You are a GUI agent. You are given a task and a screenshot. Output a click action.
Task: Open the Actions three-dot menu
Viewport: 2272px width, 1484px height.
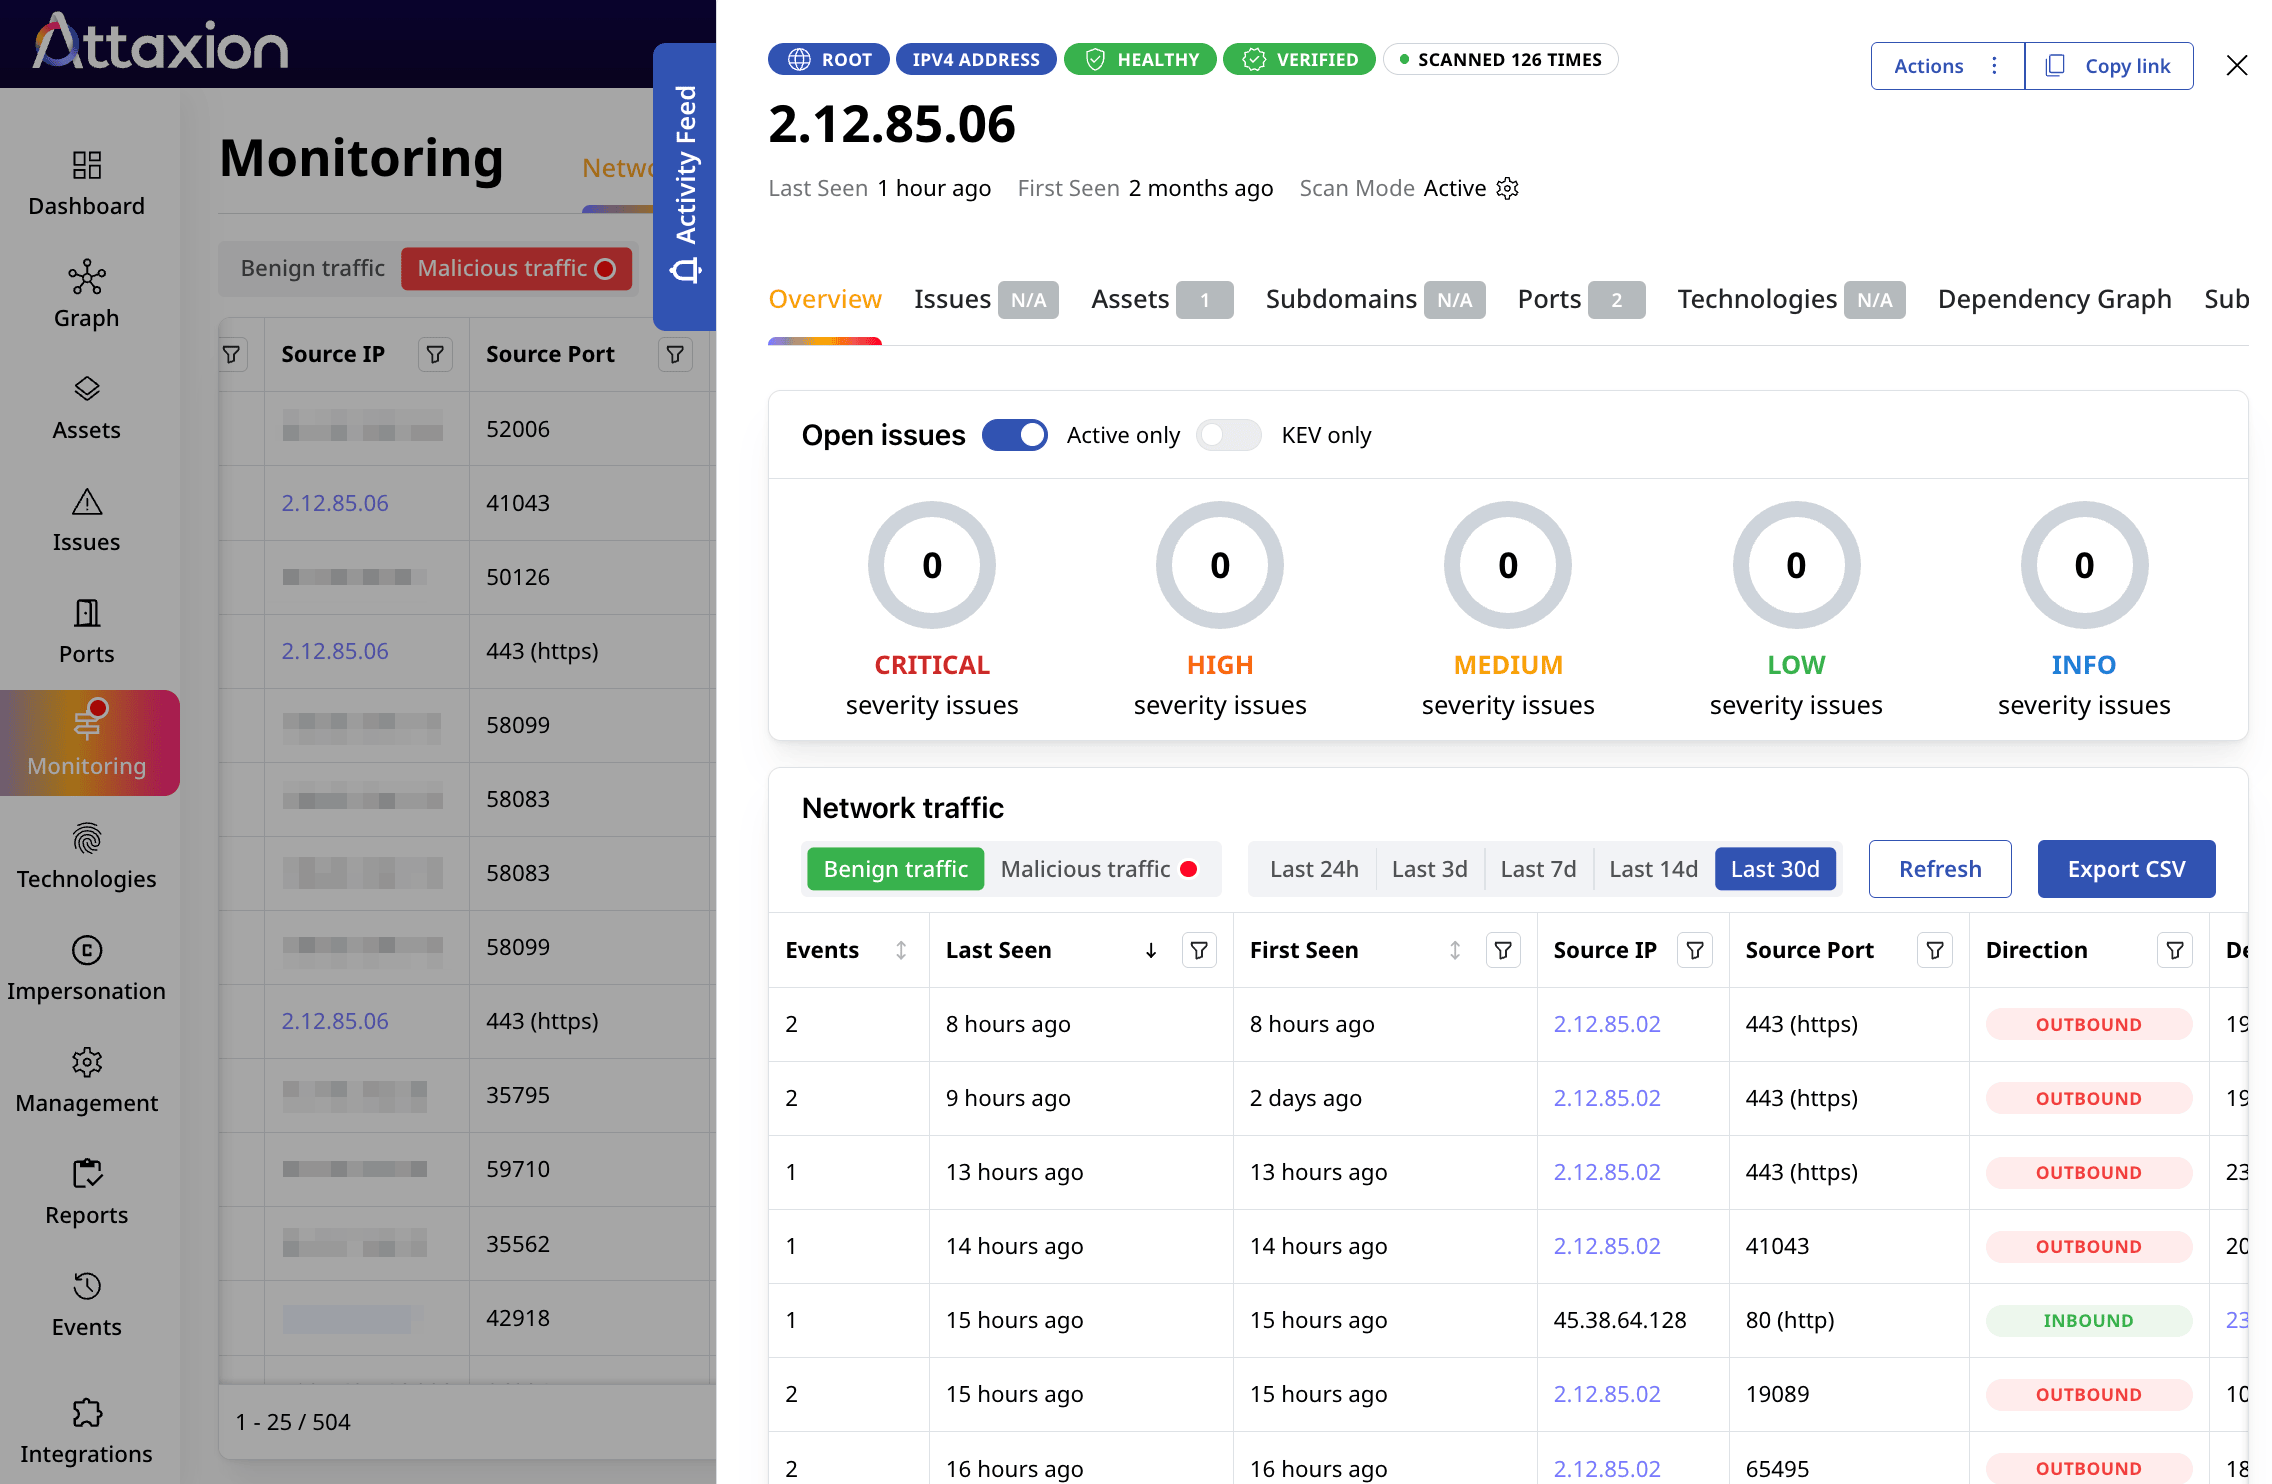(1994, 65)
